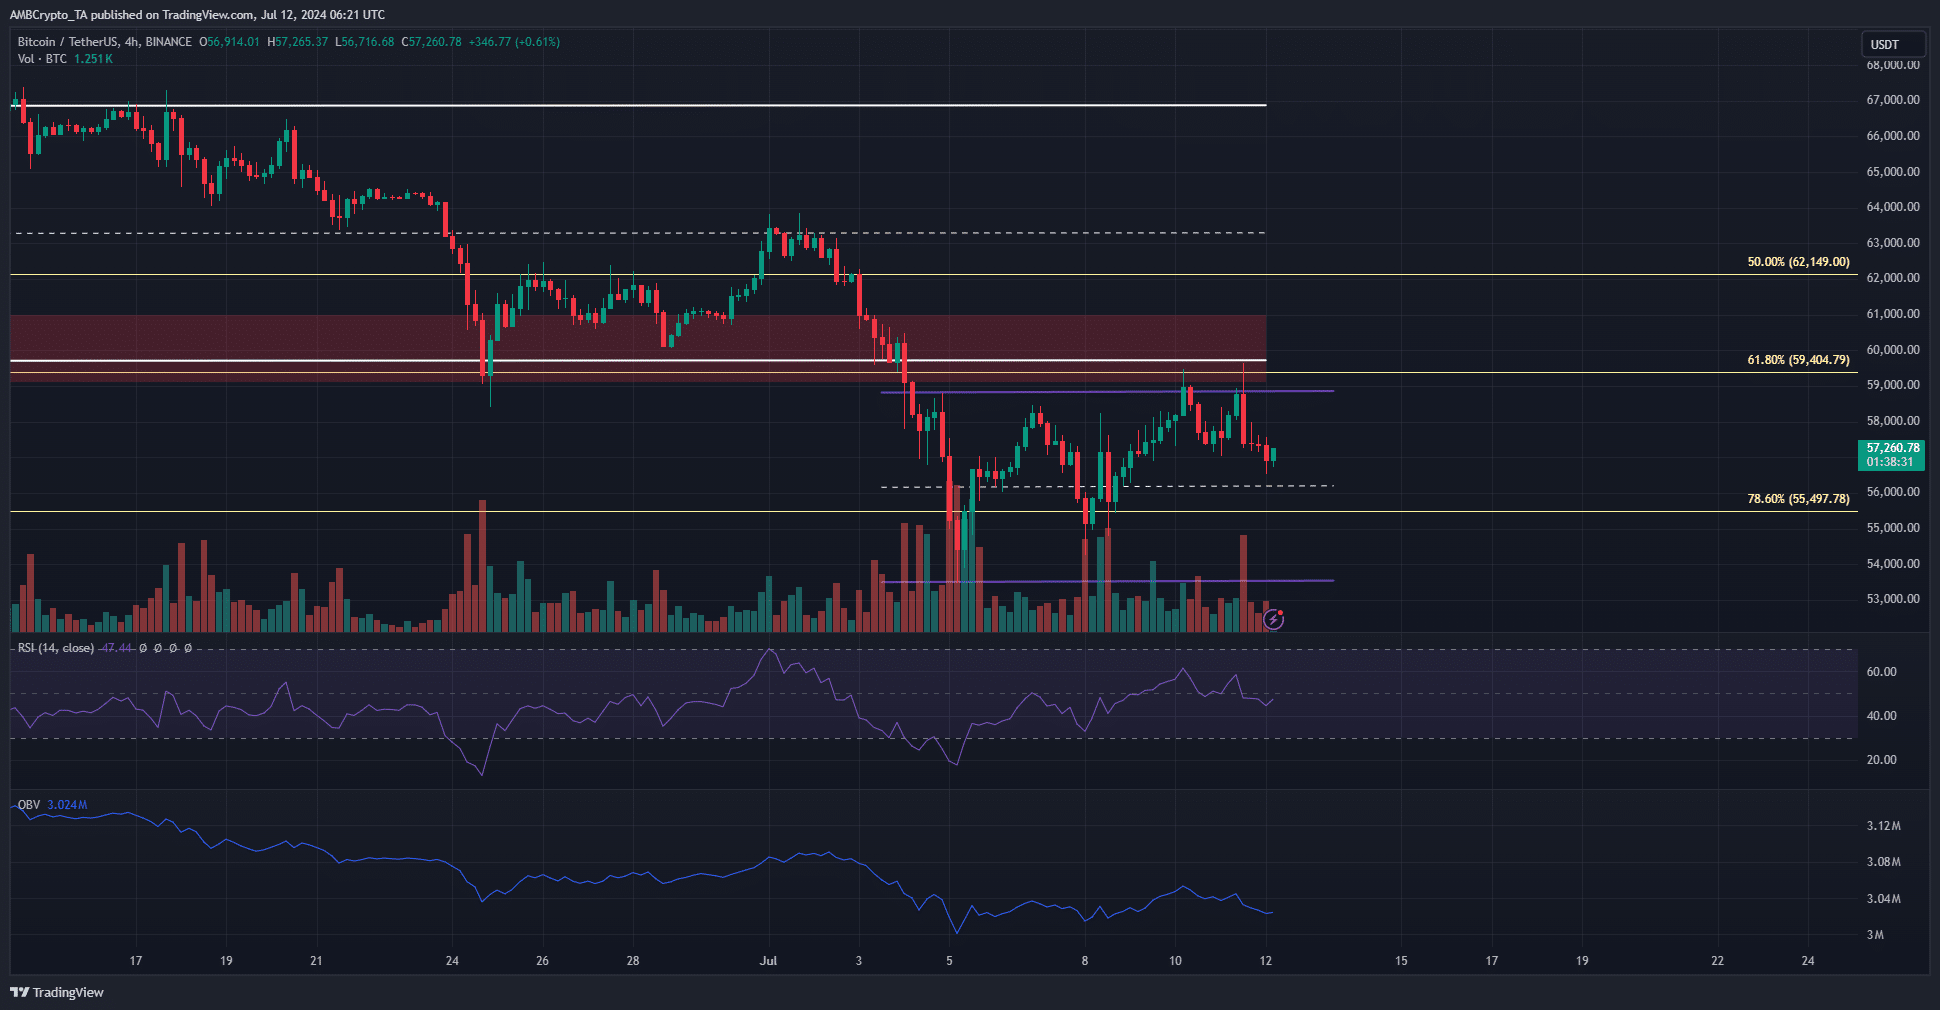Click the 58,000.00 price axis label
This screenshot has height=1010, width=1940.
tap(1893, 421)
